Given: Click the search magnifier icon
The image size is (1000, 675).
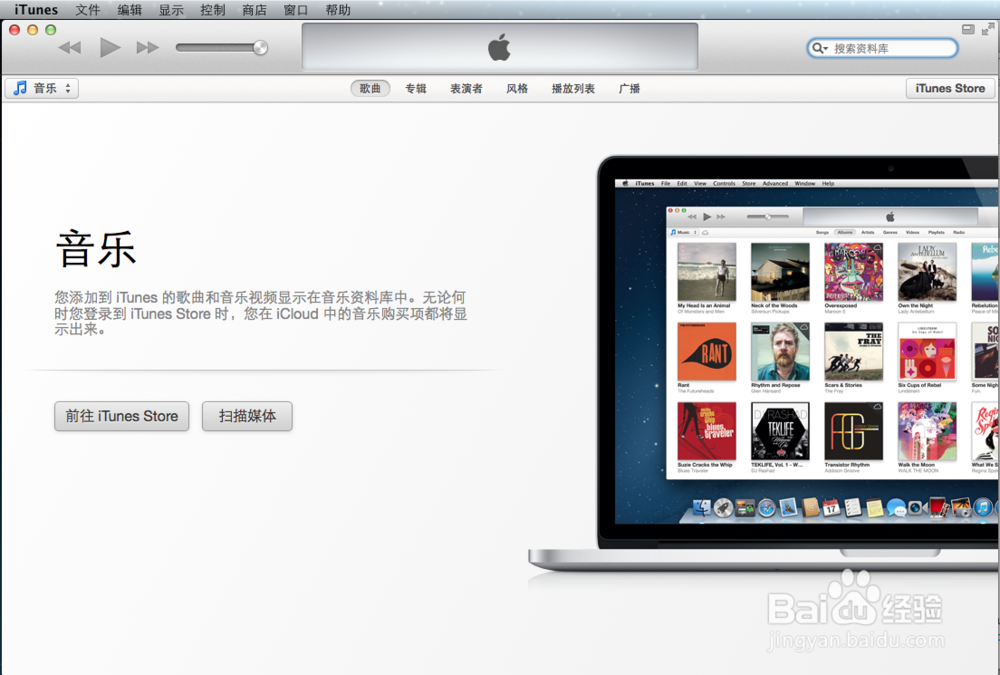Looking at the screenshot, I should pyautogui.click(x=819, y=48).
